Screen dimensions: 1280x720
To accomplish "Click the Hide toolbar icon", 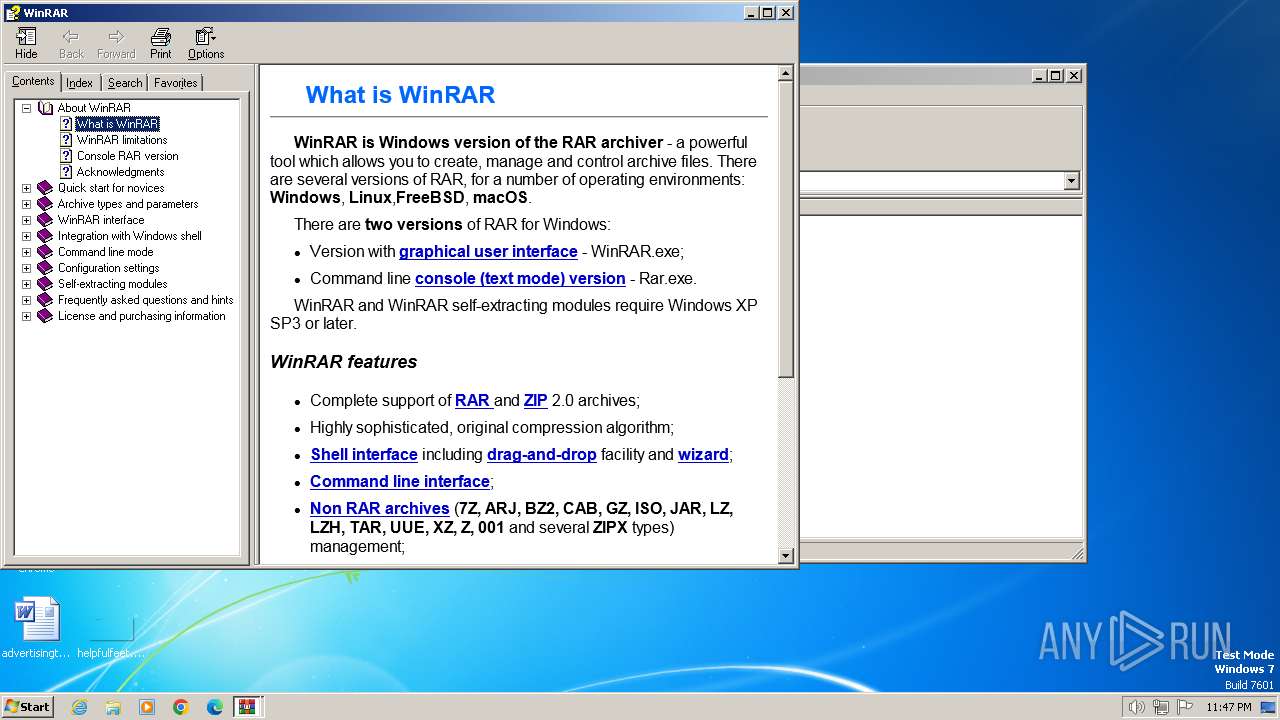I will coord(26,43).
